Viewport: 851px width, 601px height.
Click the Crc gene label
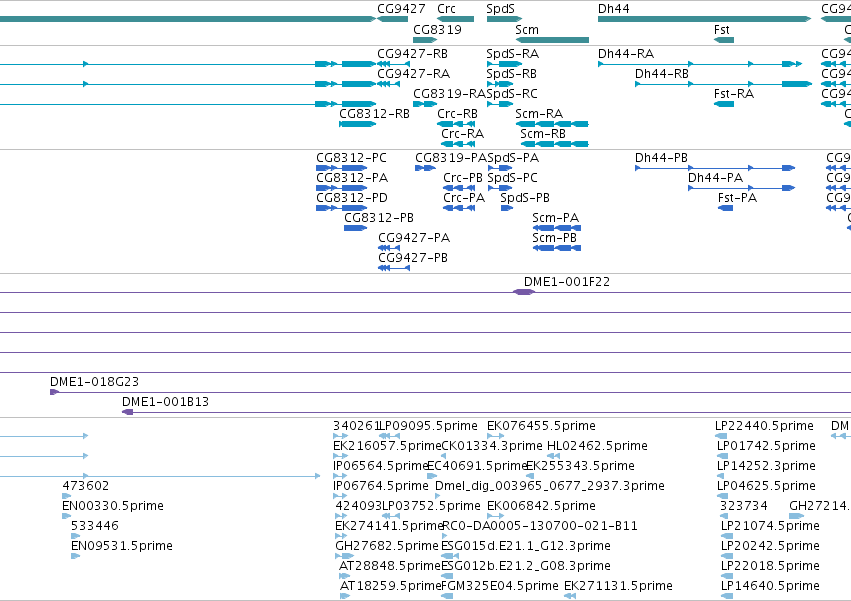click(x=446, y=9)
